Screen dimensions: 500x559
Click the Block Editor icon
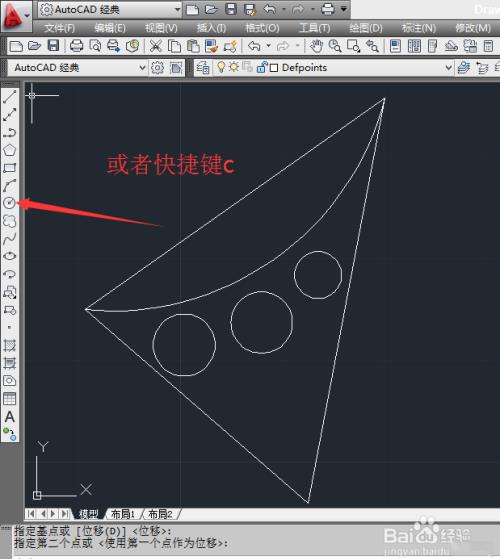[230, 46]
